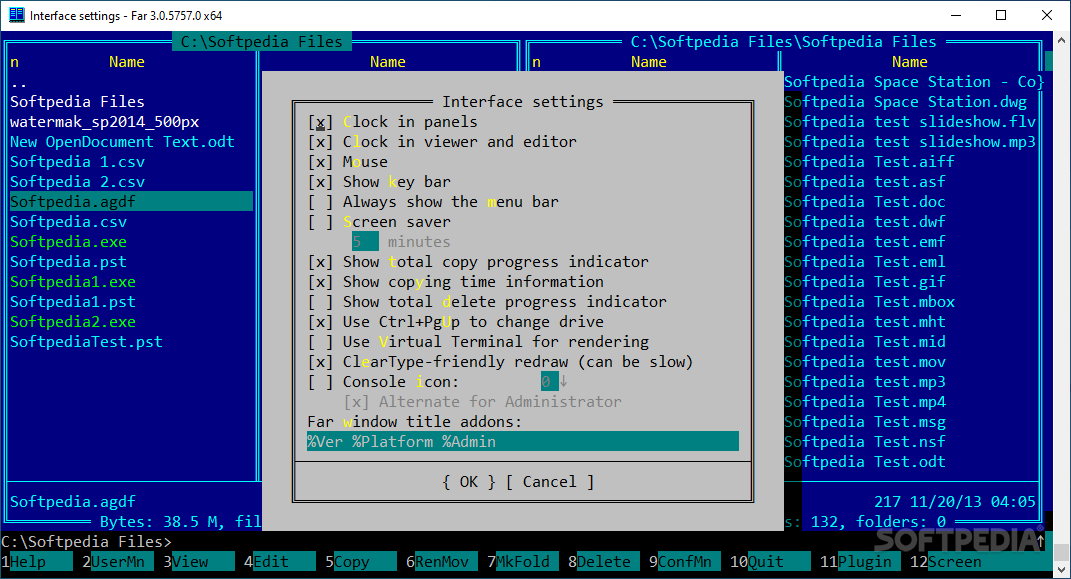The width and height of the screenshot is (1071, 579).
Task: Select Softpedia1.pst file
Action: pyautogui.click(x=72, y=302)
